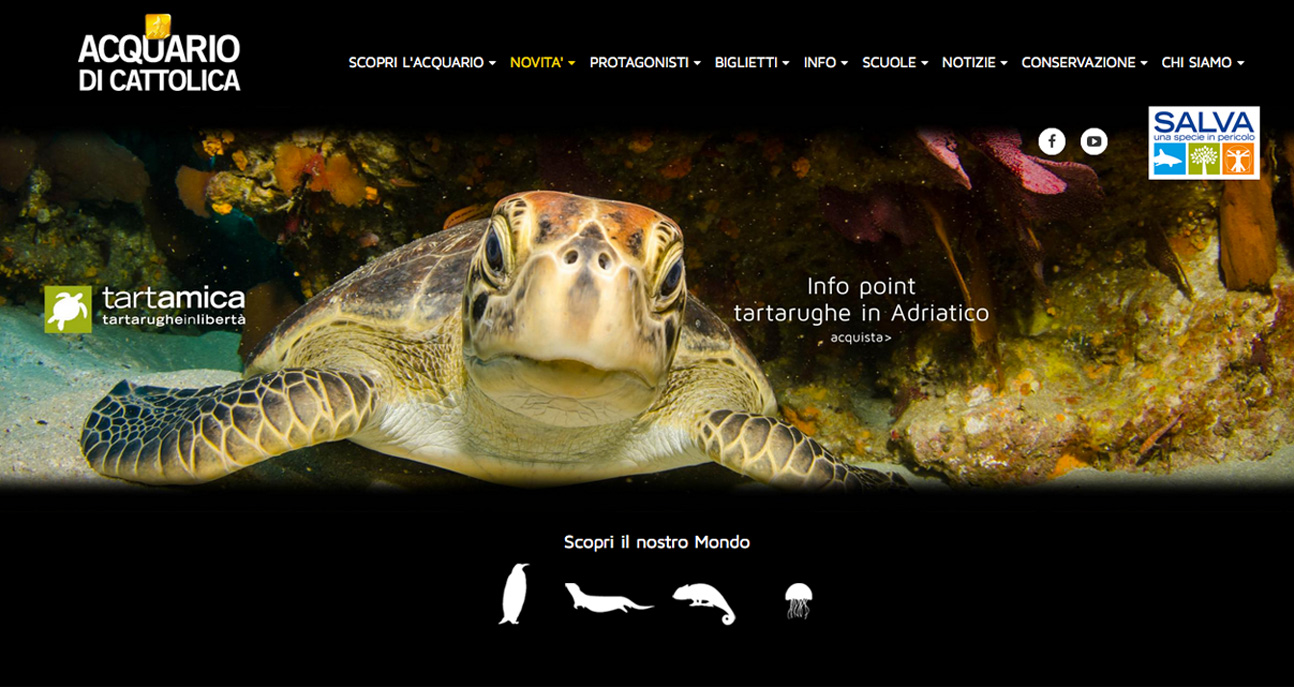The height and width of the screenshot is (687, 1294).
Task: Follow the acquista> link
Action: pos(861,338)
